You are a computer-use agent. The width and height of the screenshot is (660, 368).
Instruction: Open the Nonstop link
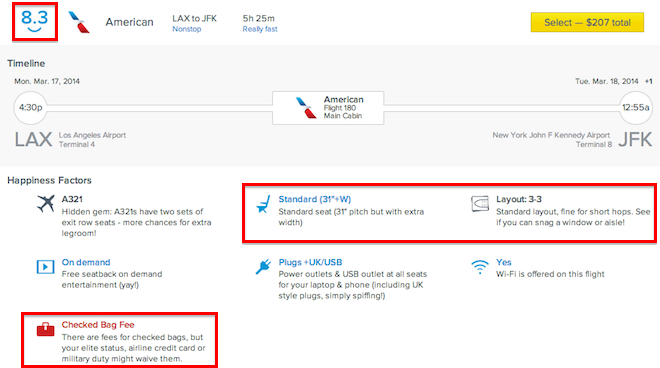coord(186,29)
